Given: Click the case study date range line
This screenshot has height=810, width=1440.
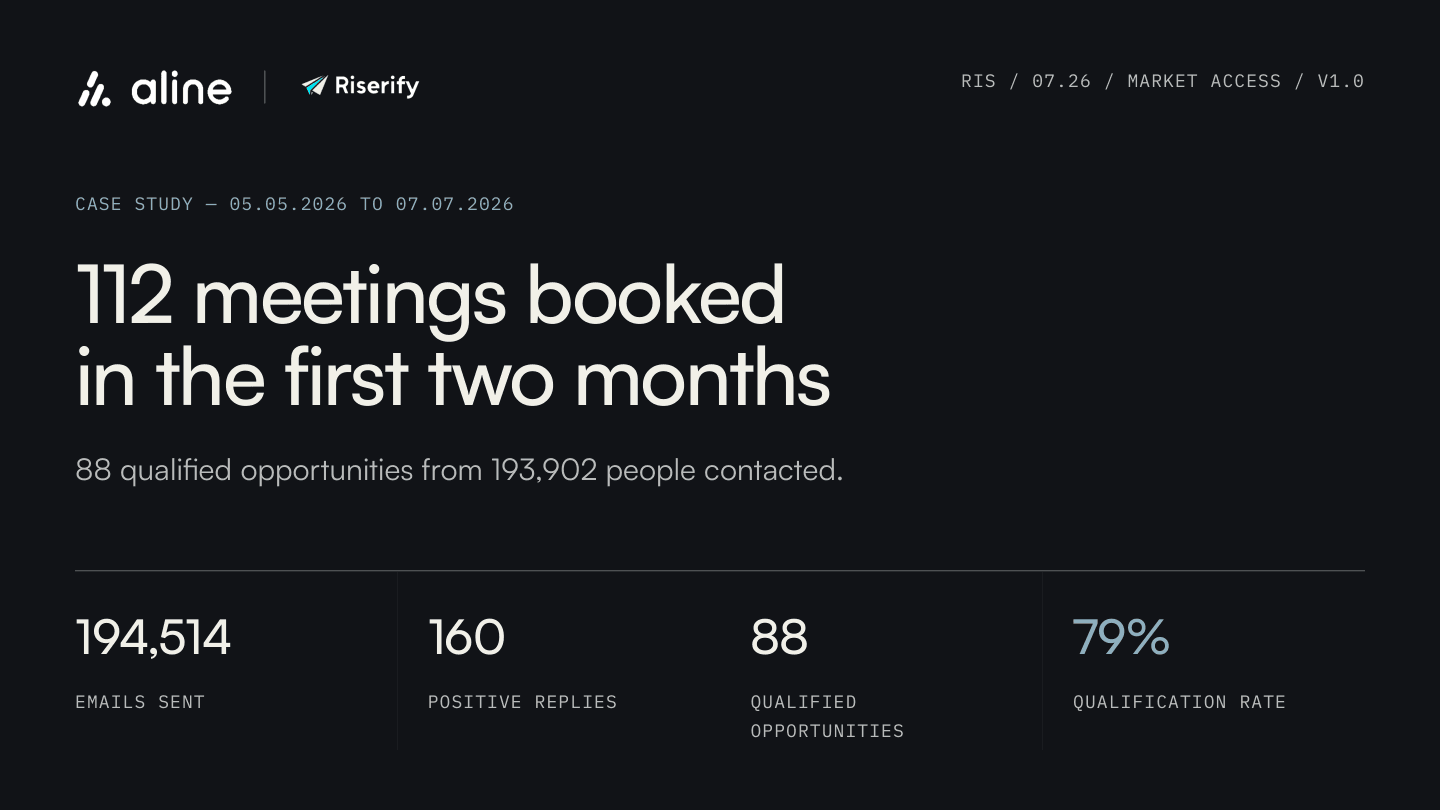Looking at the screenshot, I should coord(294,204).
